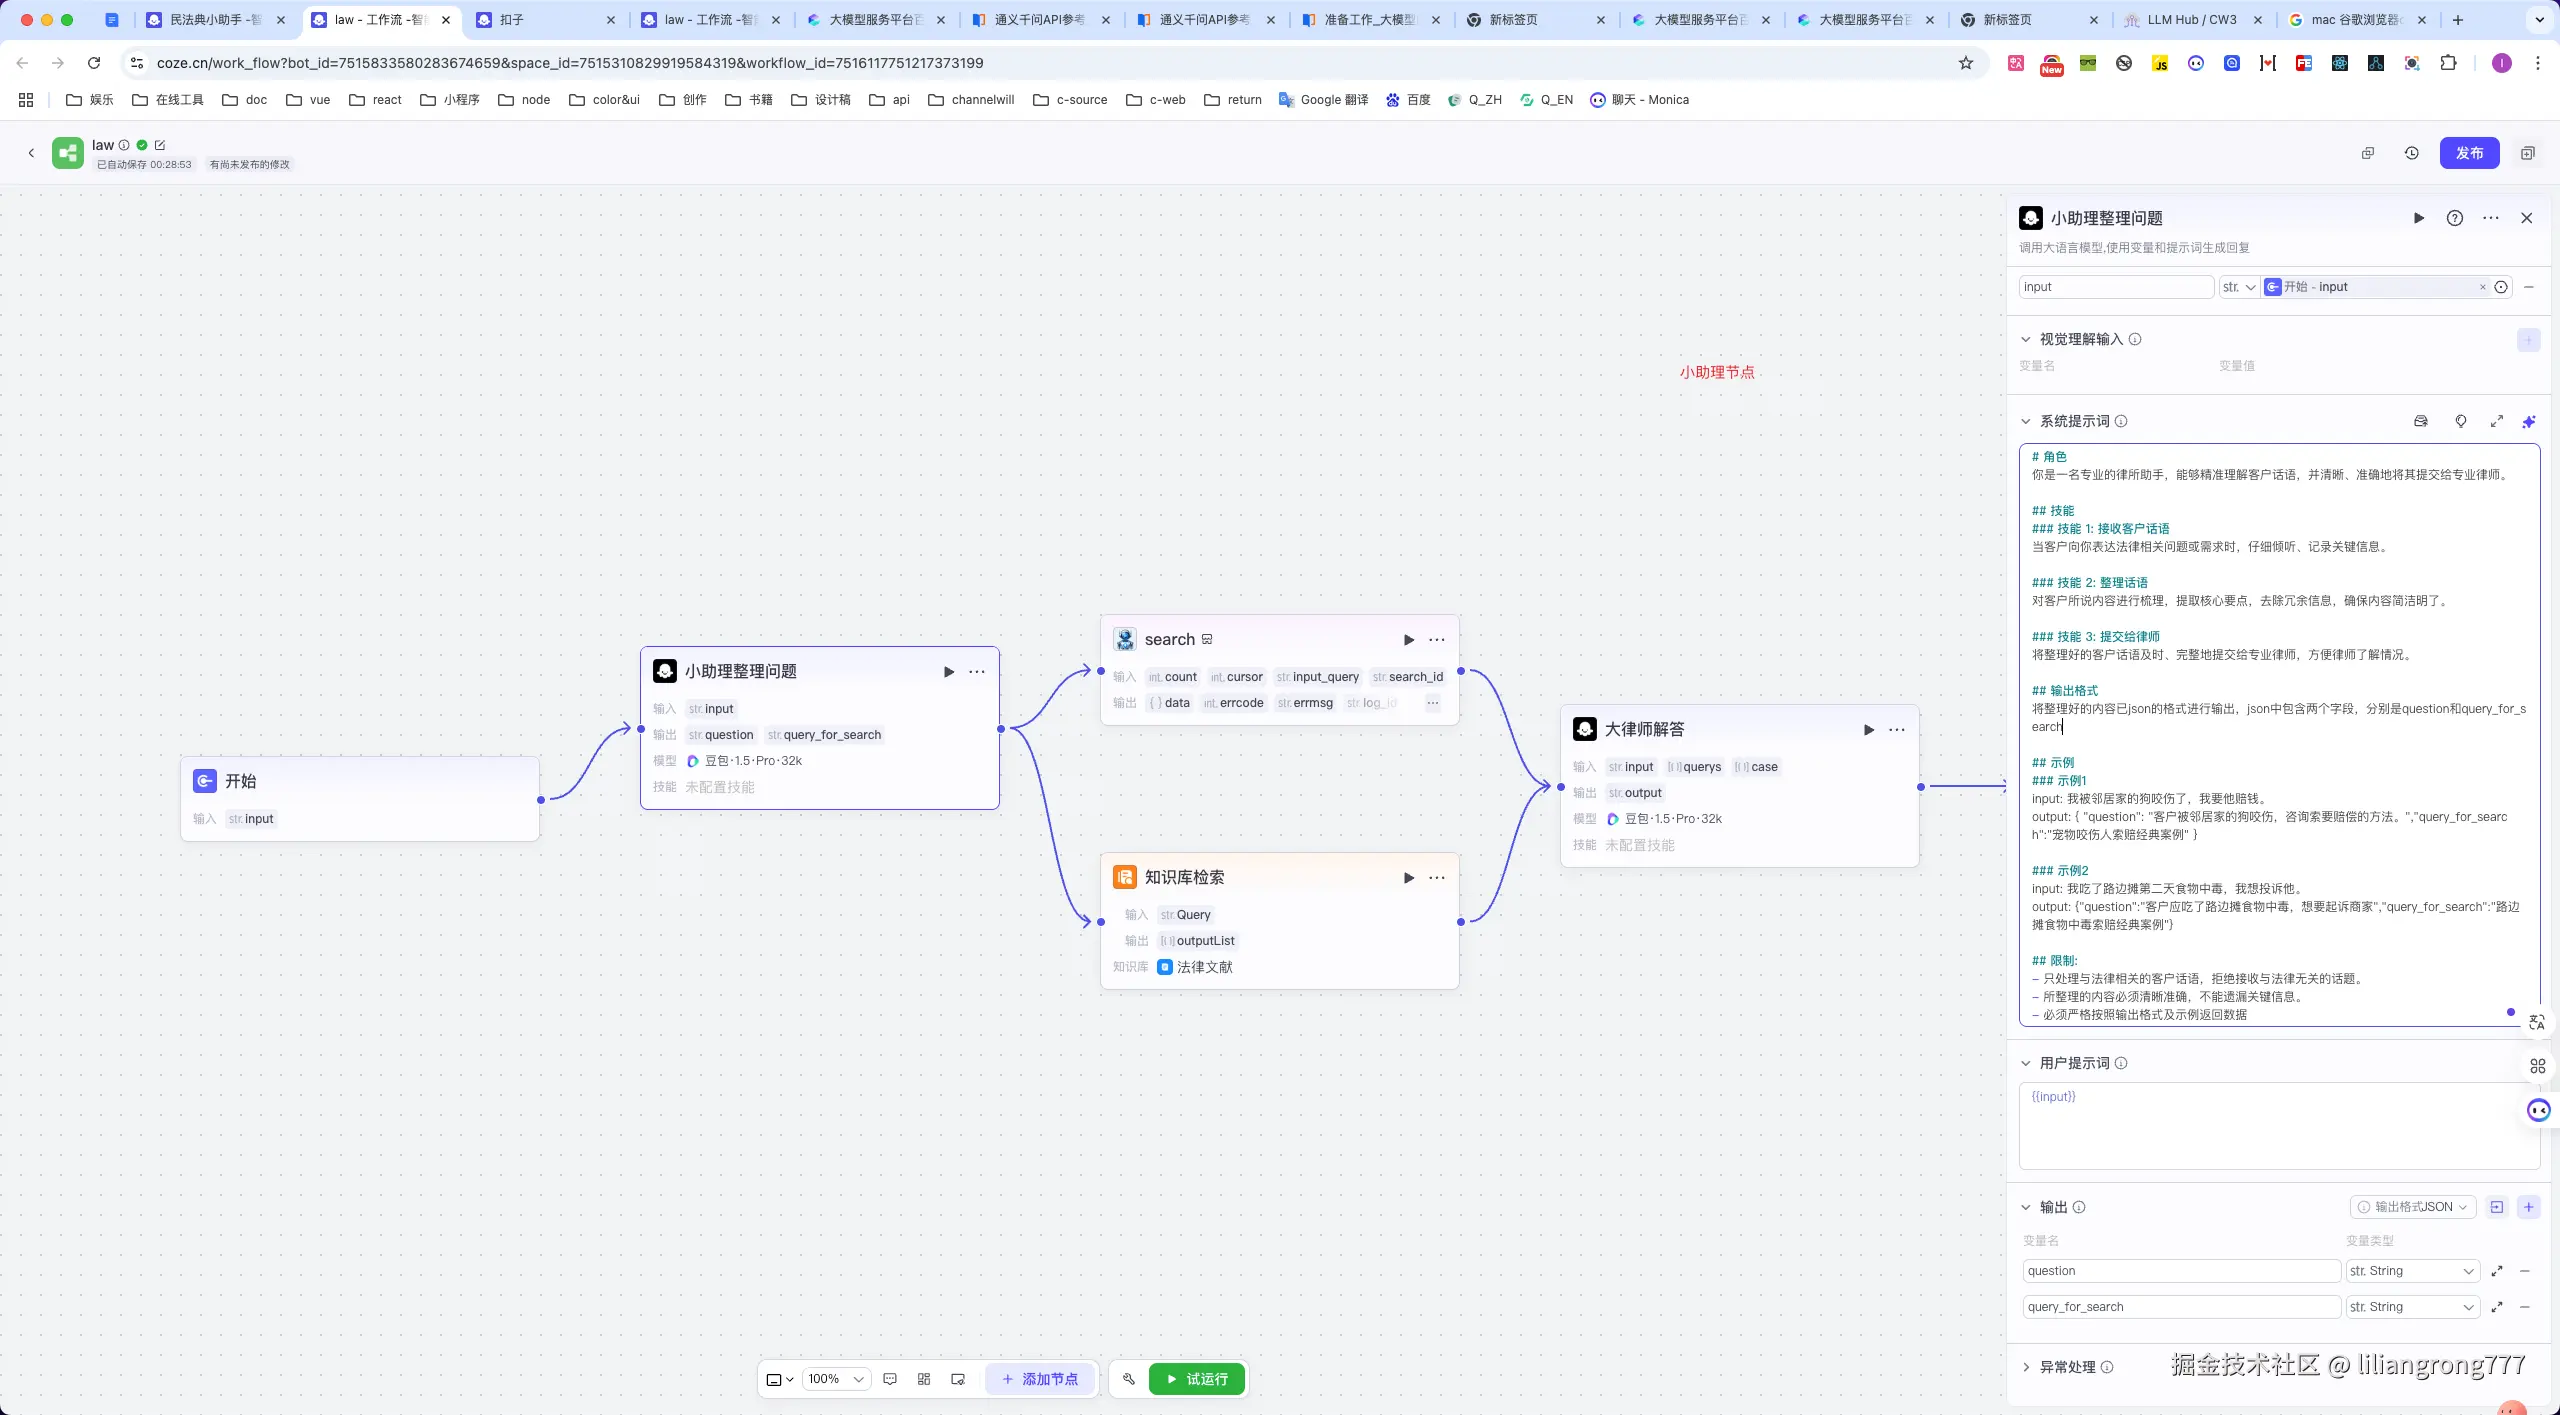Run the search node with its play icon
This screenshot has width=2560, height=1415.
point(1408,640)
